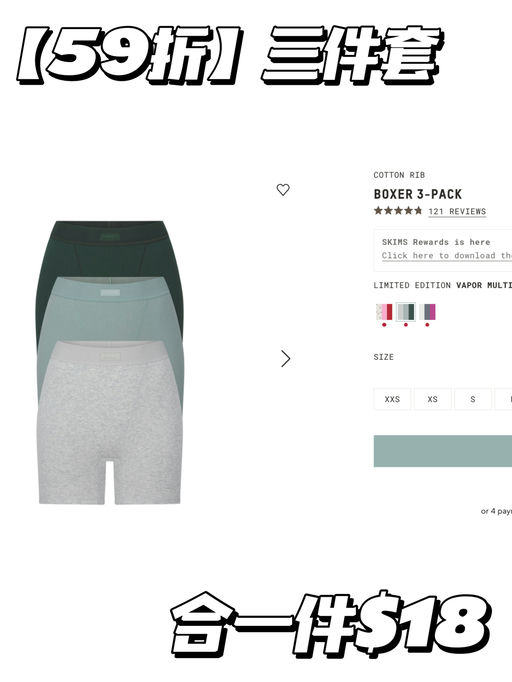The width and height of the screenshot is (512, 682).
Task: Click the COTTON RIB collection label
Action: 399,175
